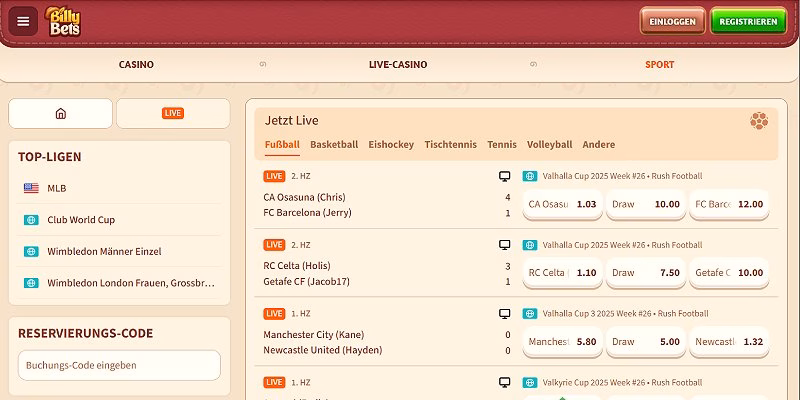This screenshot has width=800, height=400.
Task: Click the REGISTRIEREN button
Action: pos(748,21)
